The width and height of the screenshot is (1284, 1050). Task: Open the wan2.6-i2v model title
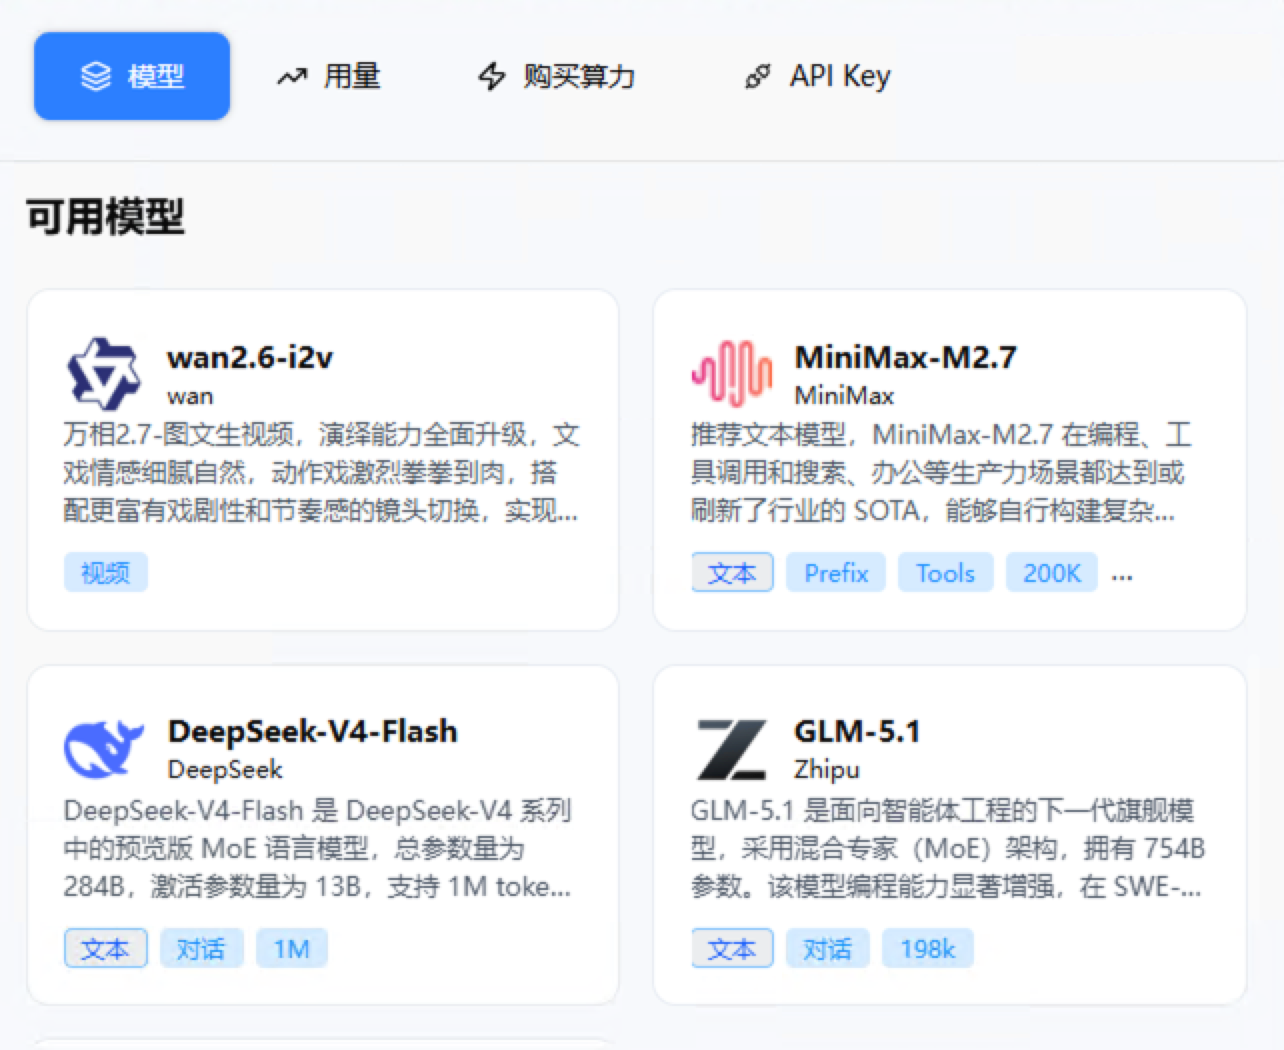(250, 357)
